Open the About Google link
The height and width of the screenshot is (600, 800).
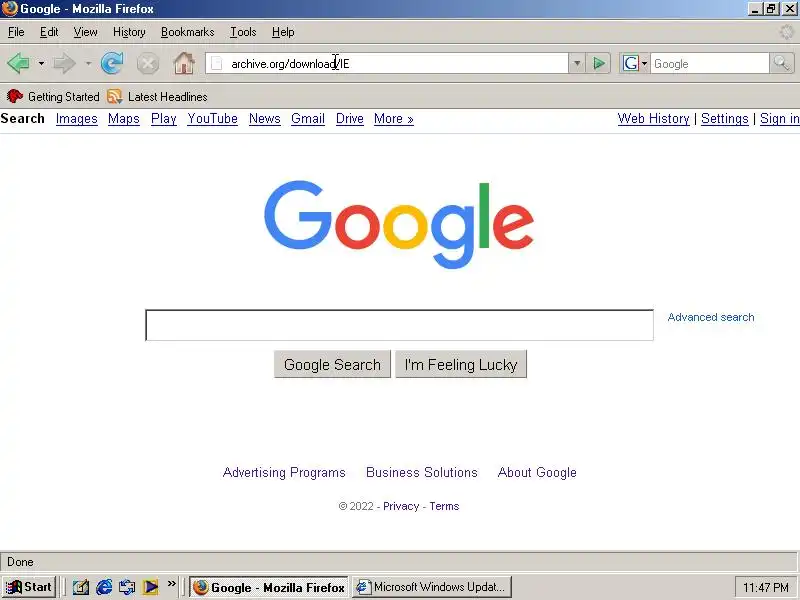(537, 472)
